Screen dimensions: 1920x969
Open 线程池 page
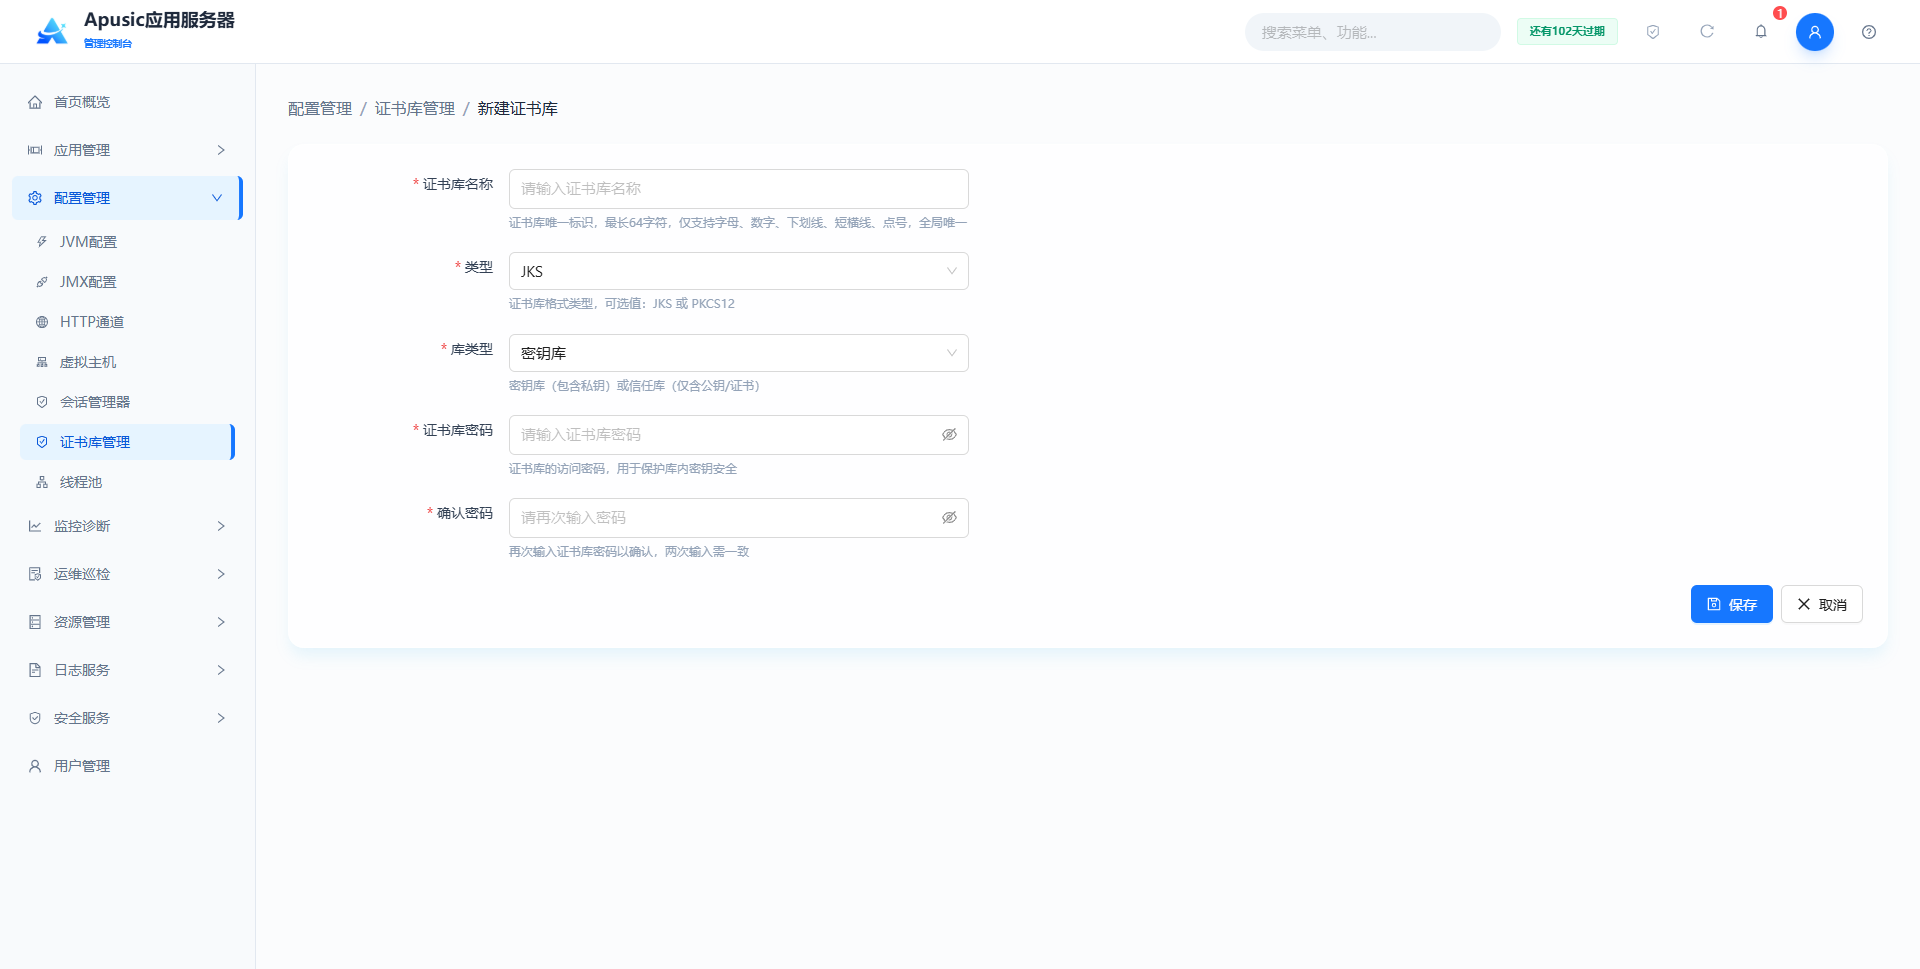pyautogui.click(x=128, y=482)
